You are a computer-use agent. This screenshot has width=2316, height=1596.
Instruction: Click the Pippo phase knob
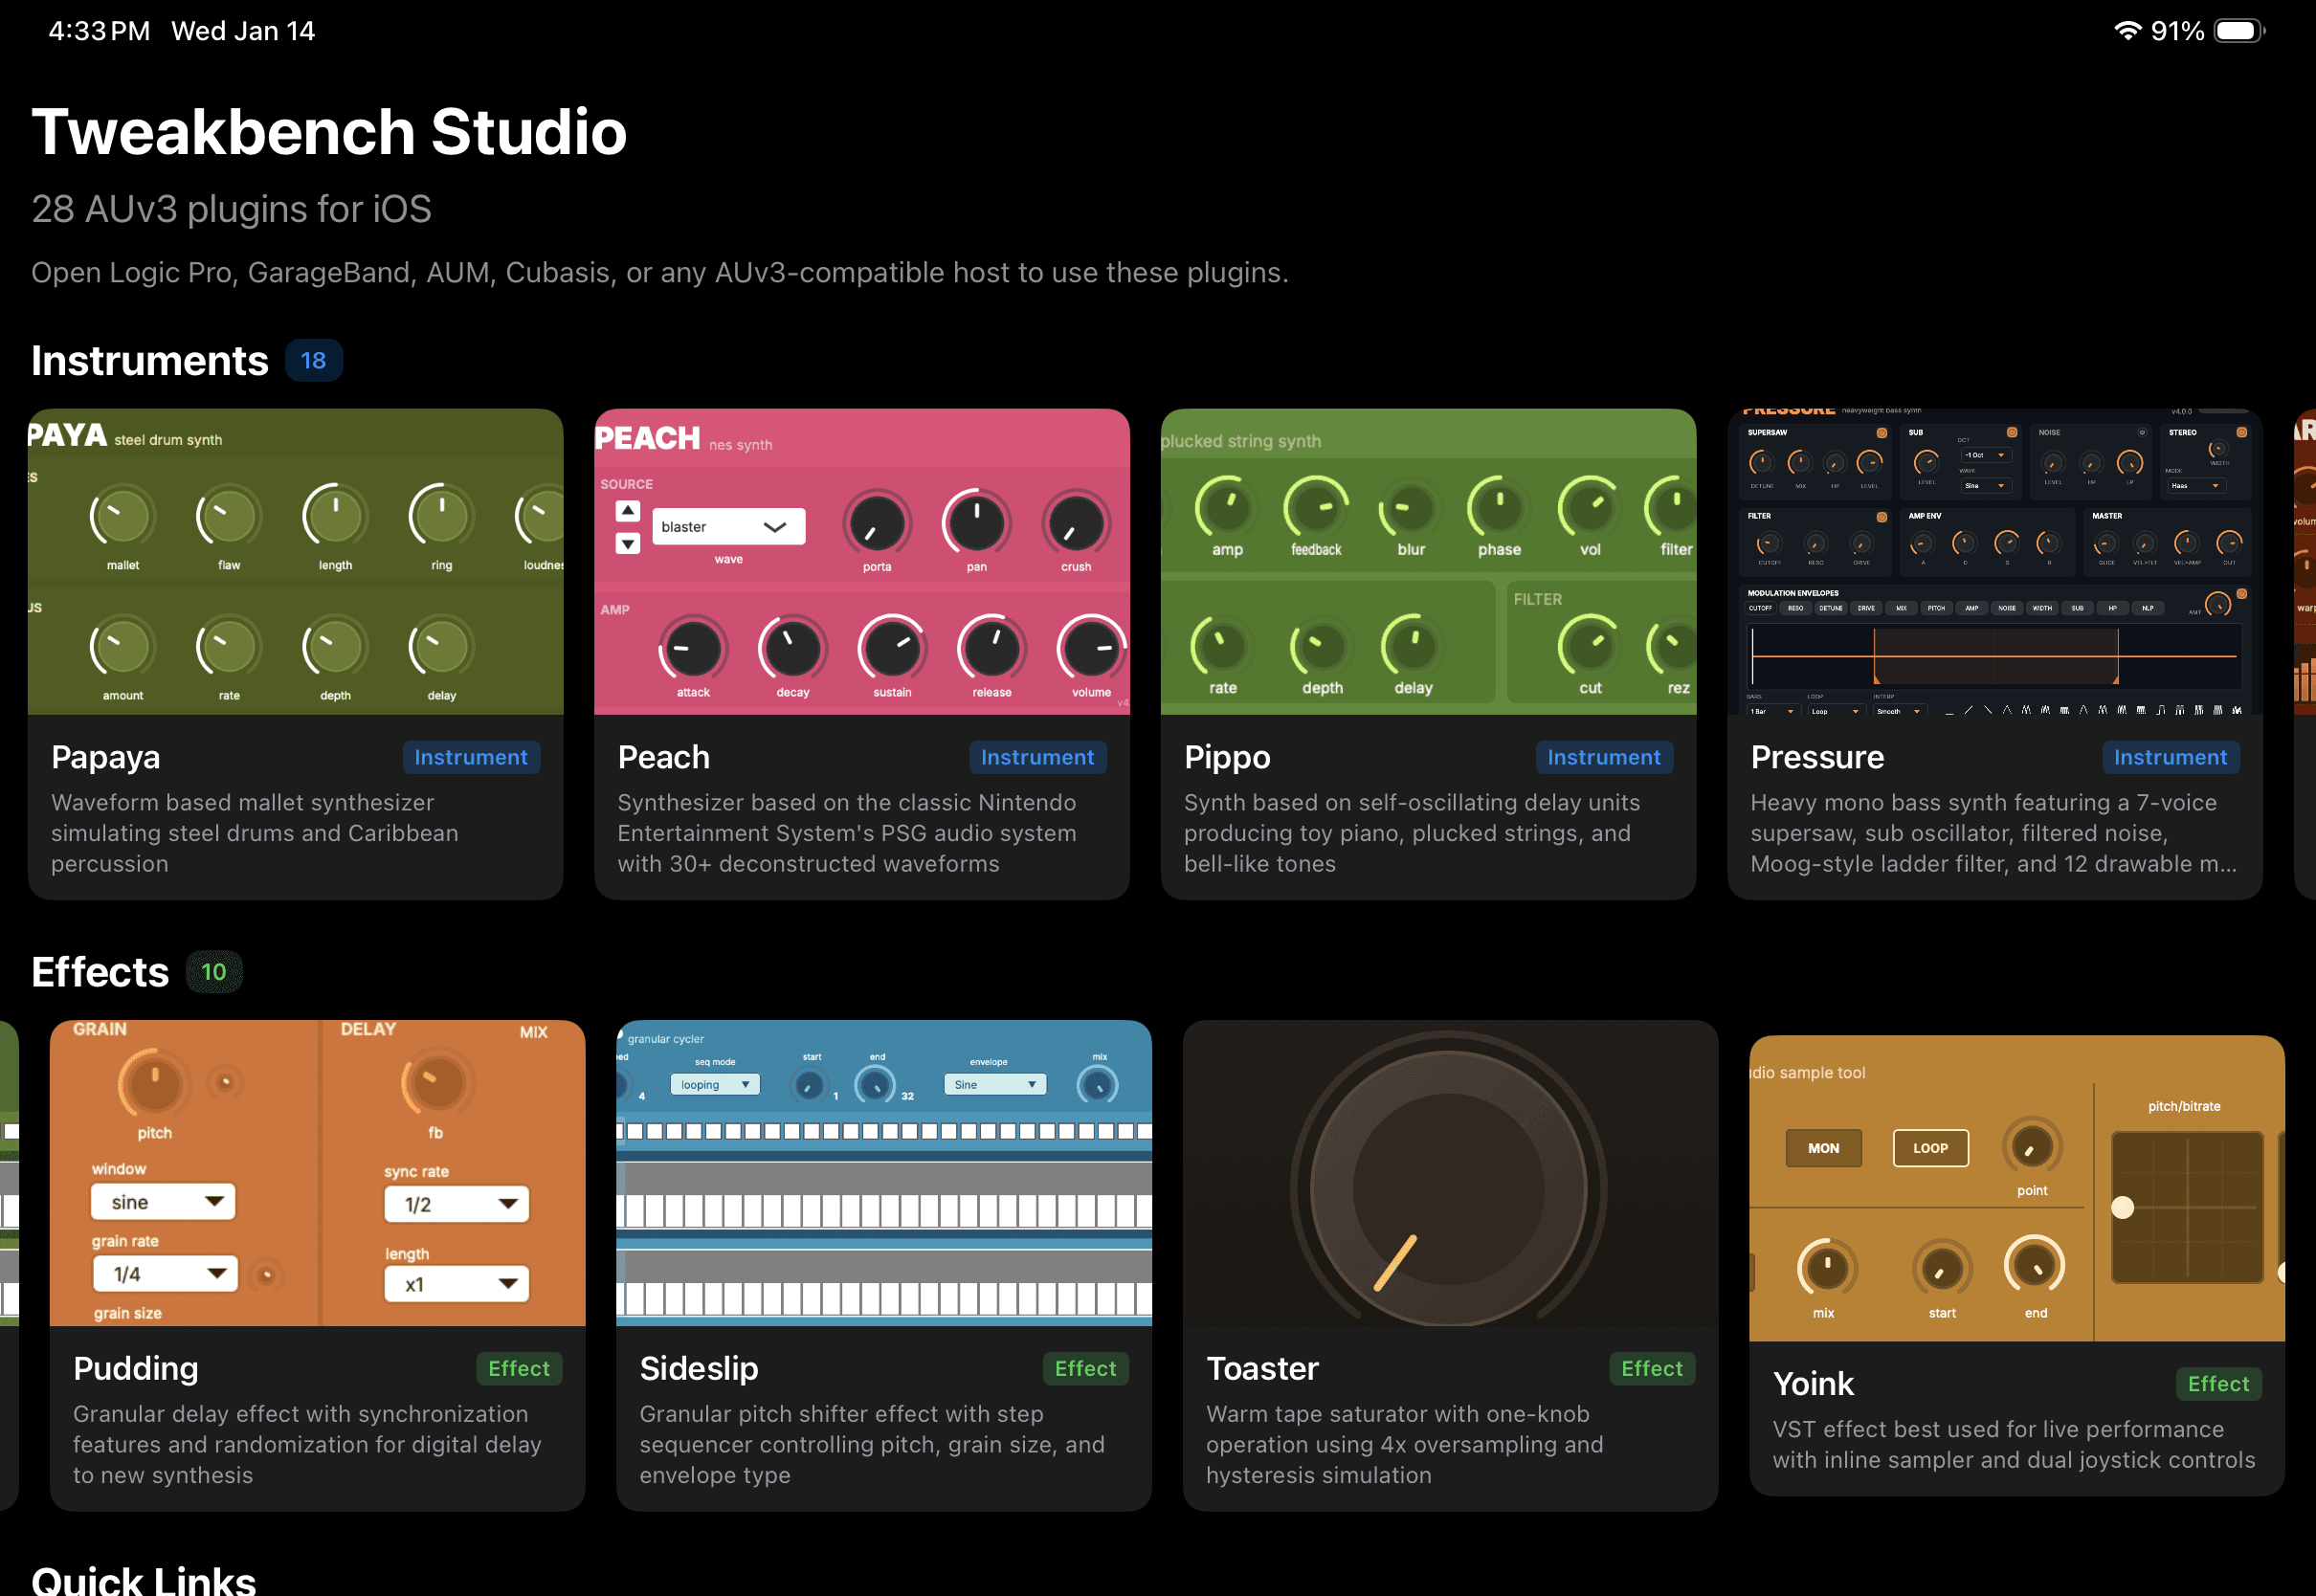(x=1499, y=507)
